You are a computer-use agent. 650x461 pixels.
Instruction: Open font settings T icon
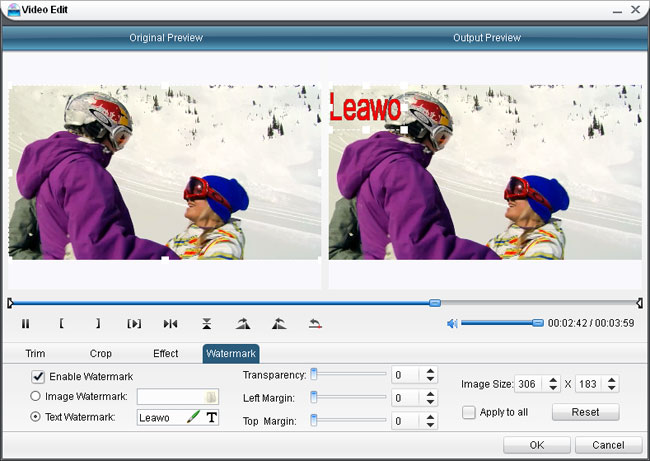click(211, 417)
